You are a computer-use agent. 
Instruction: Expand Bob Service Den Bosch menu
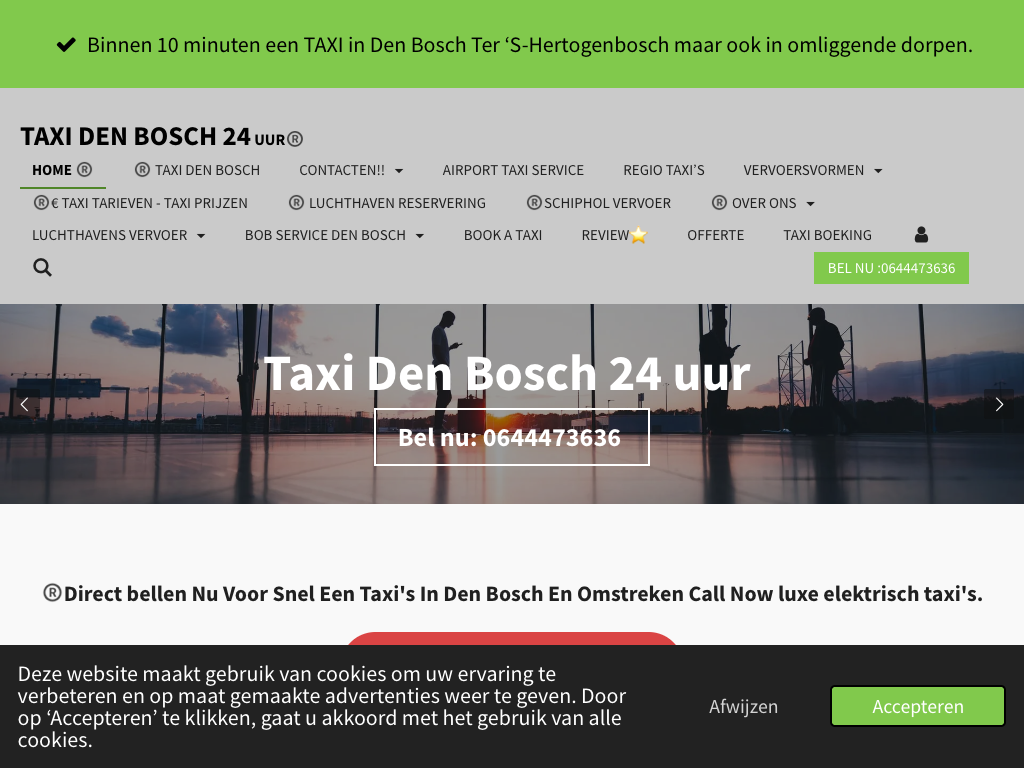point(334,235)
